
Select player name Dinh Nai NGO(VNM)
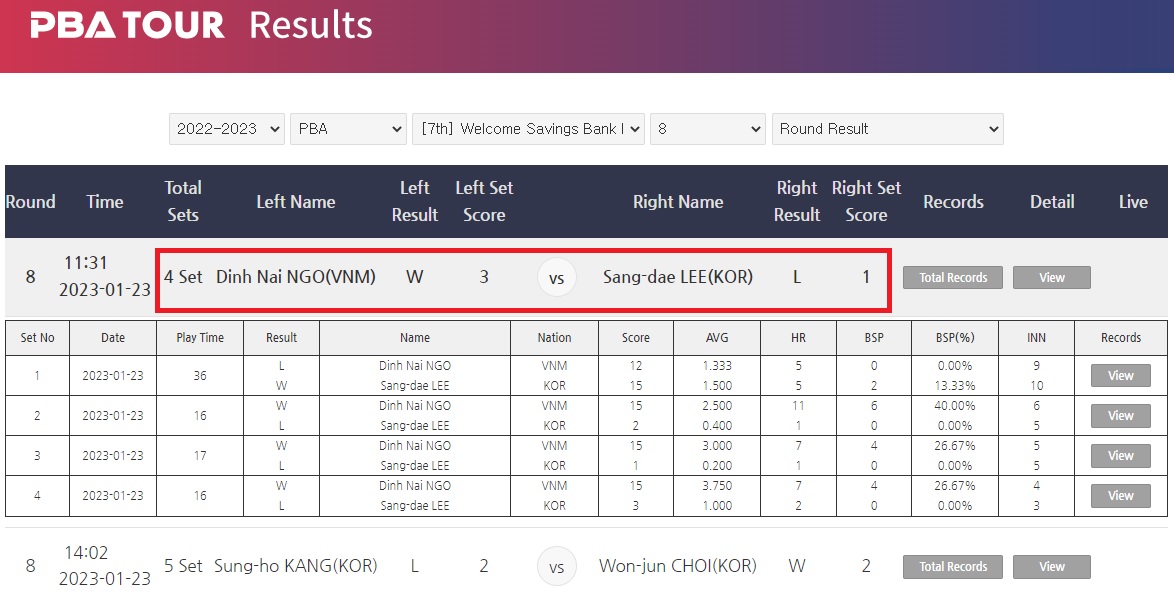296,277
